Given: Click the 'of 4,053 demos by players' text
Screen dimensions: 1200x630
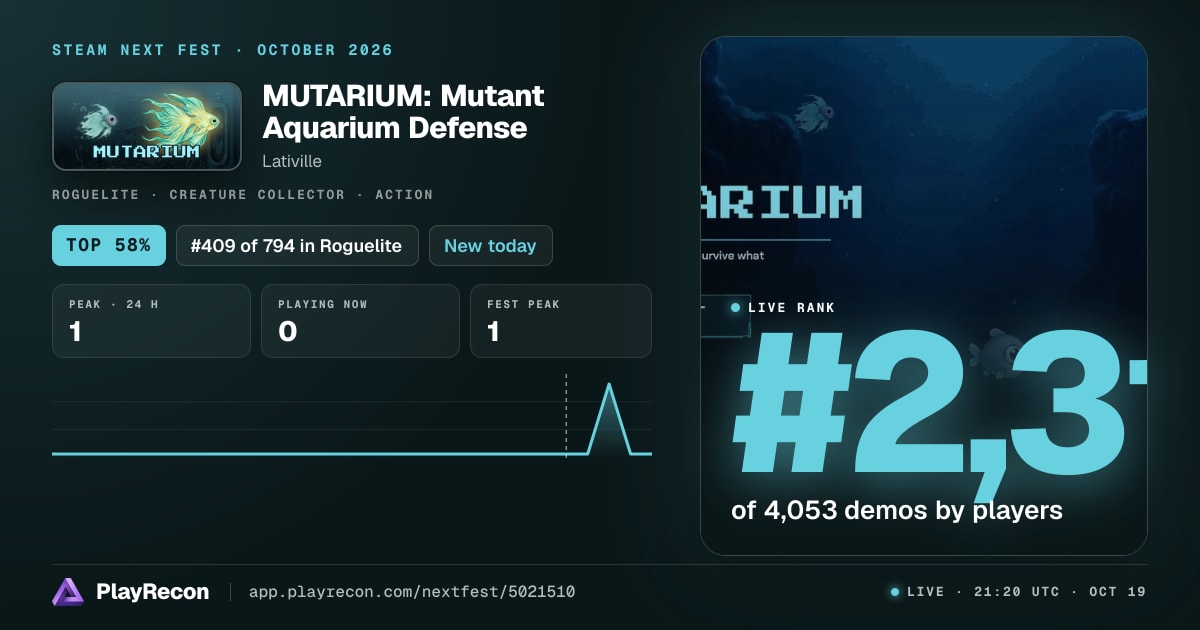Looking at the screenshot, I should [x=896, y=510].
